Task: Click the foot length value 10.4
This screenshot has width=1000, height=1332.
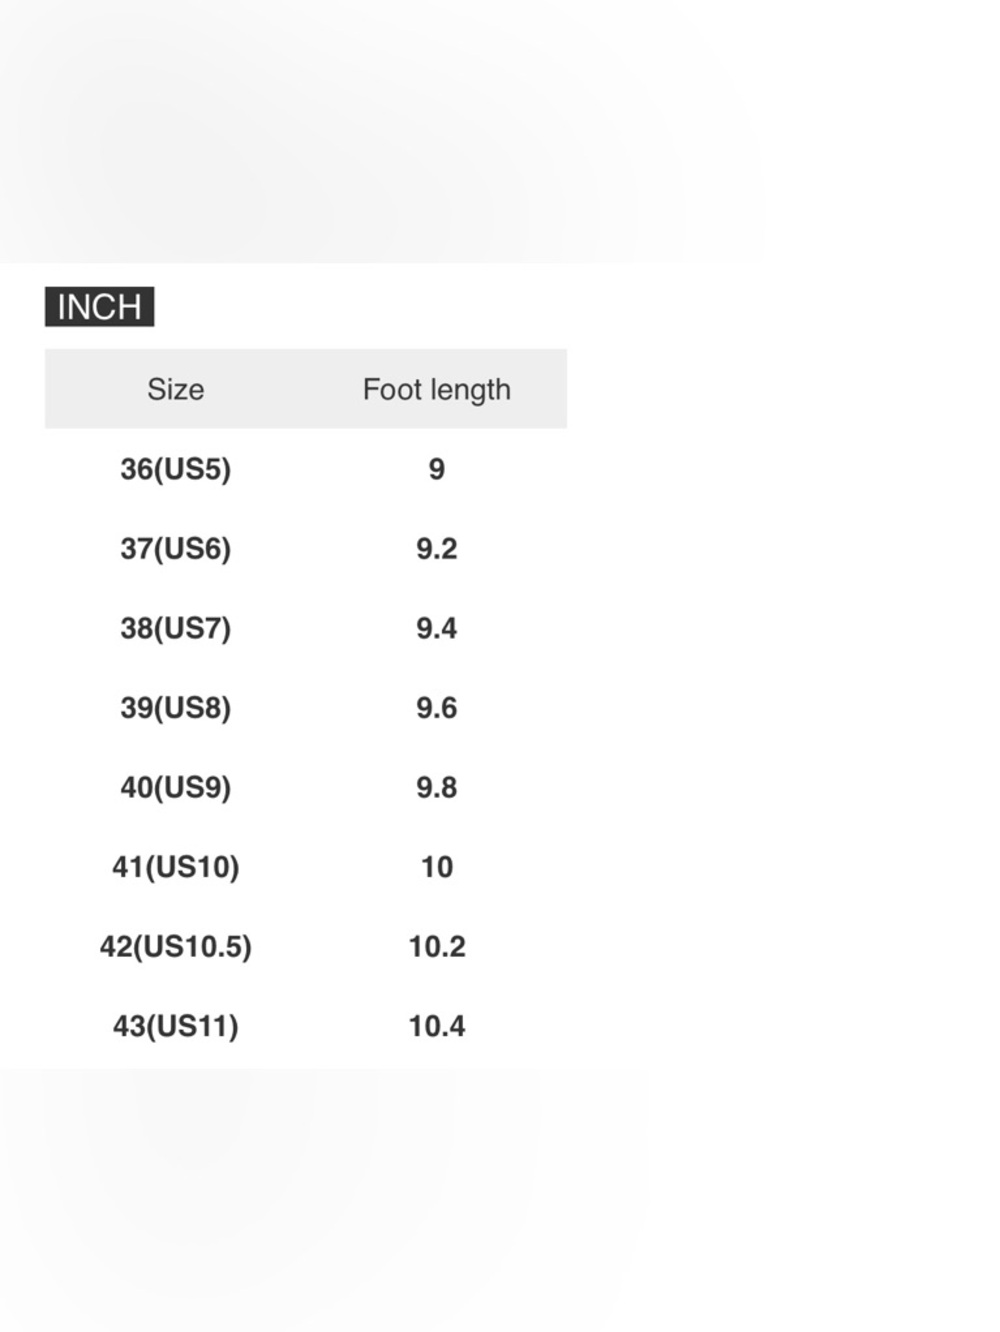Action: coord(437,1026)
